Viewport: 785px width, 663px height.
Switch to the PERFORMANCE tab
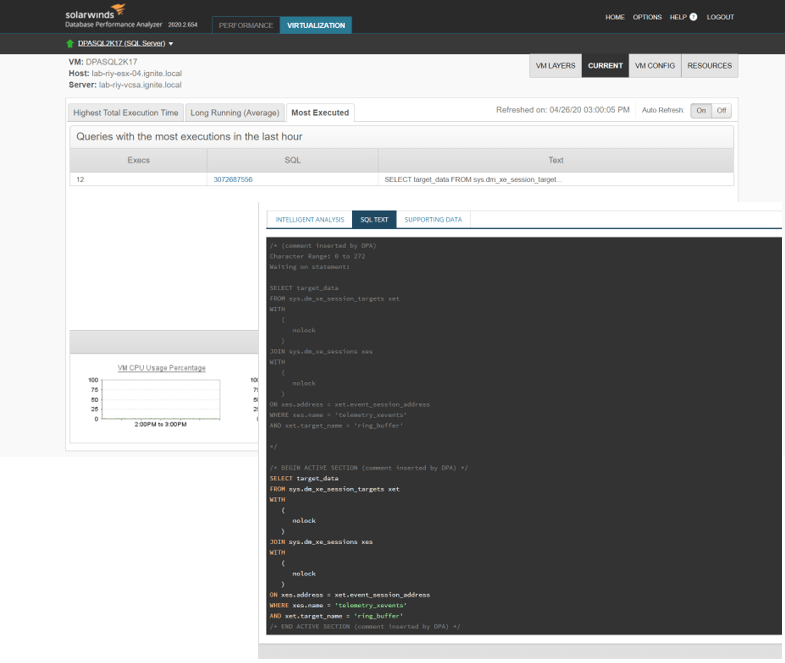pos(246,25)
